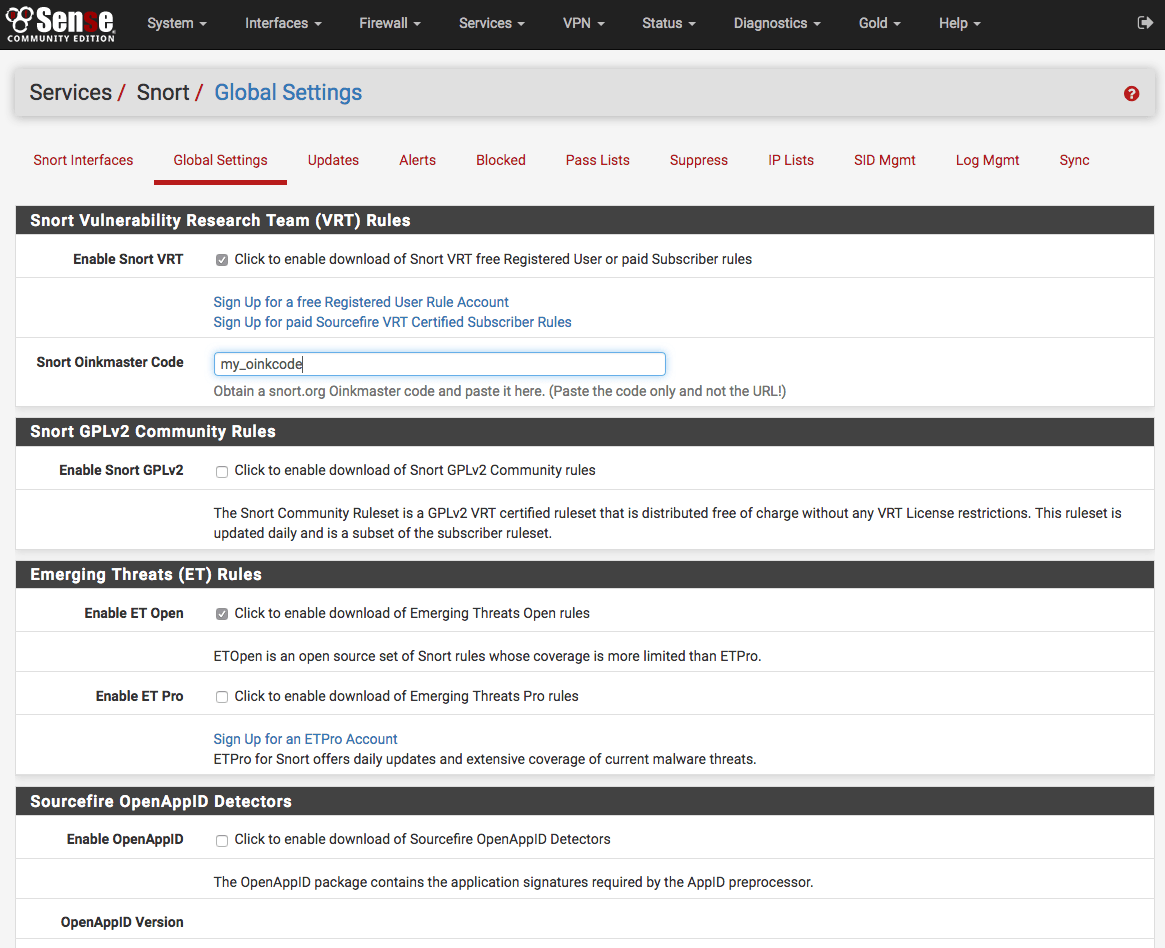This screenshot has width=1165, height=948.
Task: Enable the OpenAppID Detectors checkbox
Action: pyautogui.click(x=222, y=840)
